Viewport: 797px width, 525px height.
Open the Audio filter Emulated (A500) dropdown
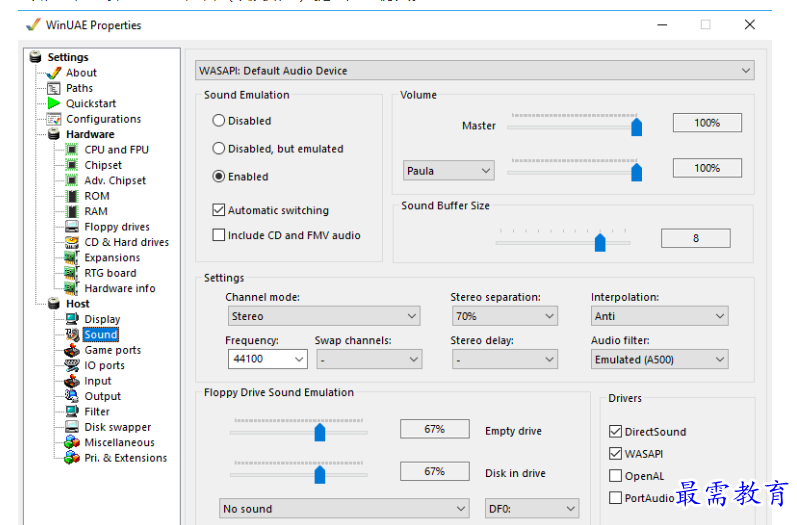coord(660,359)
